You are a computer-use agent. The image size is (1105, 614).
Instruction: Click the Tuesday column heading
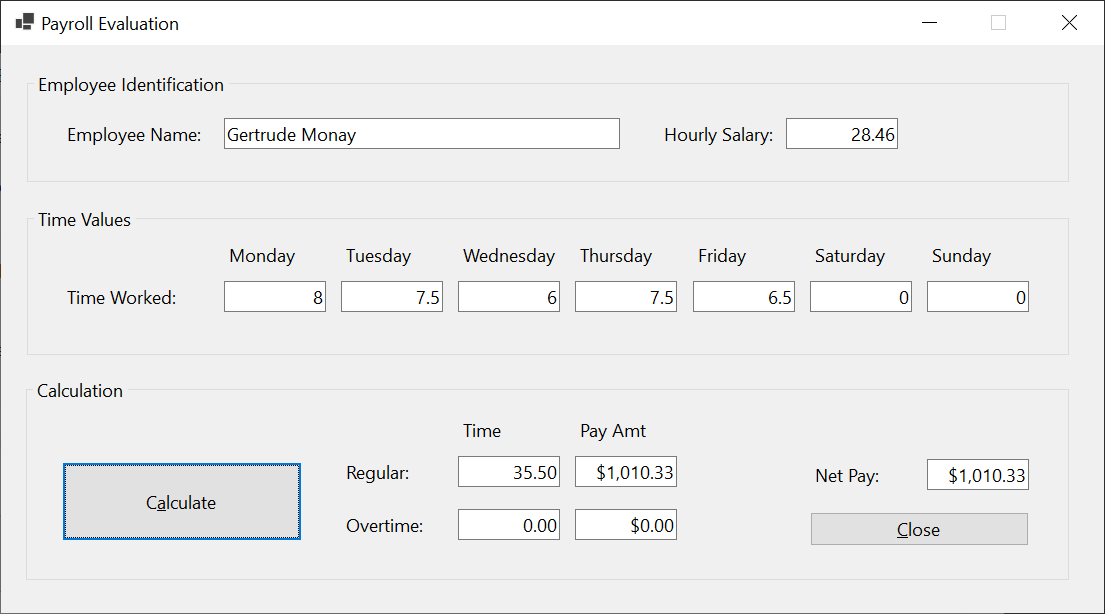click(x=378, y=256)
